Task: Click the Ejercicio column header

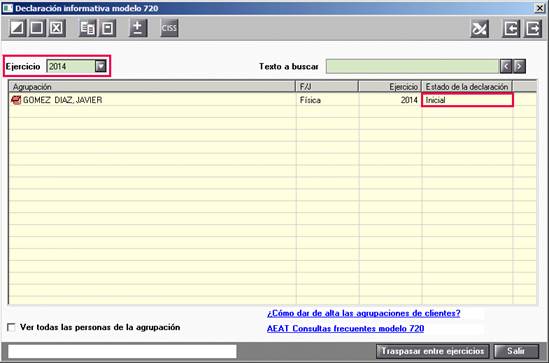Action: coord(390,87)
